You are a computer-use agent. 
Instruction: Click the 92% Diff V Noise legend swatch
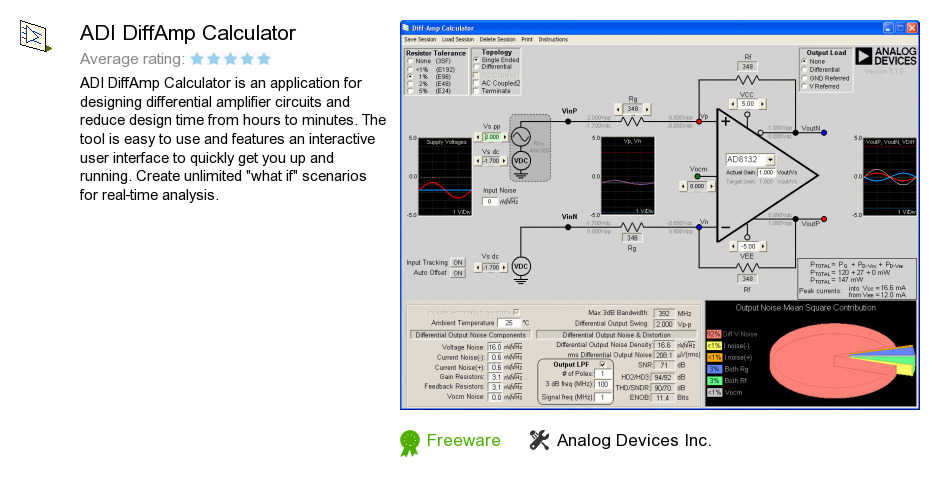[x=714, y=334]
